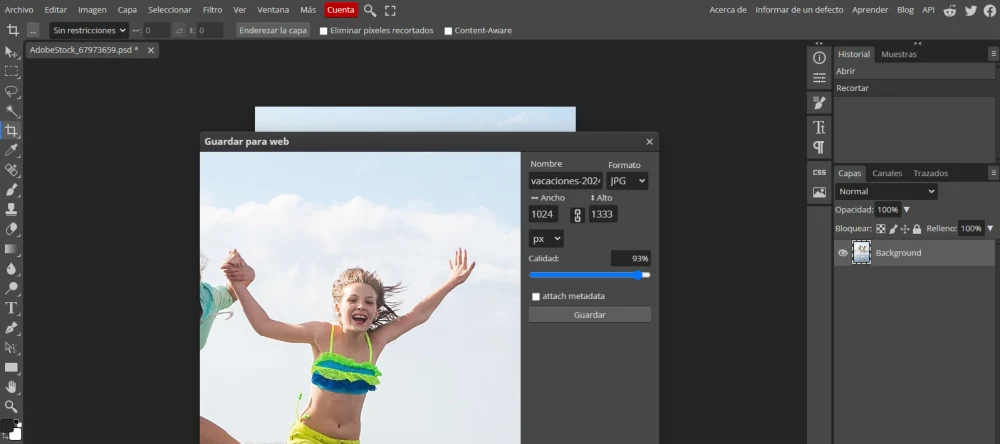Open the image preview panel icon
The image size is (1000, 444).
point(820,192)
